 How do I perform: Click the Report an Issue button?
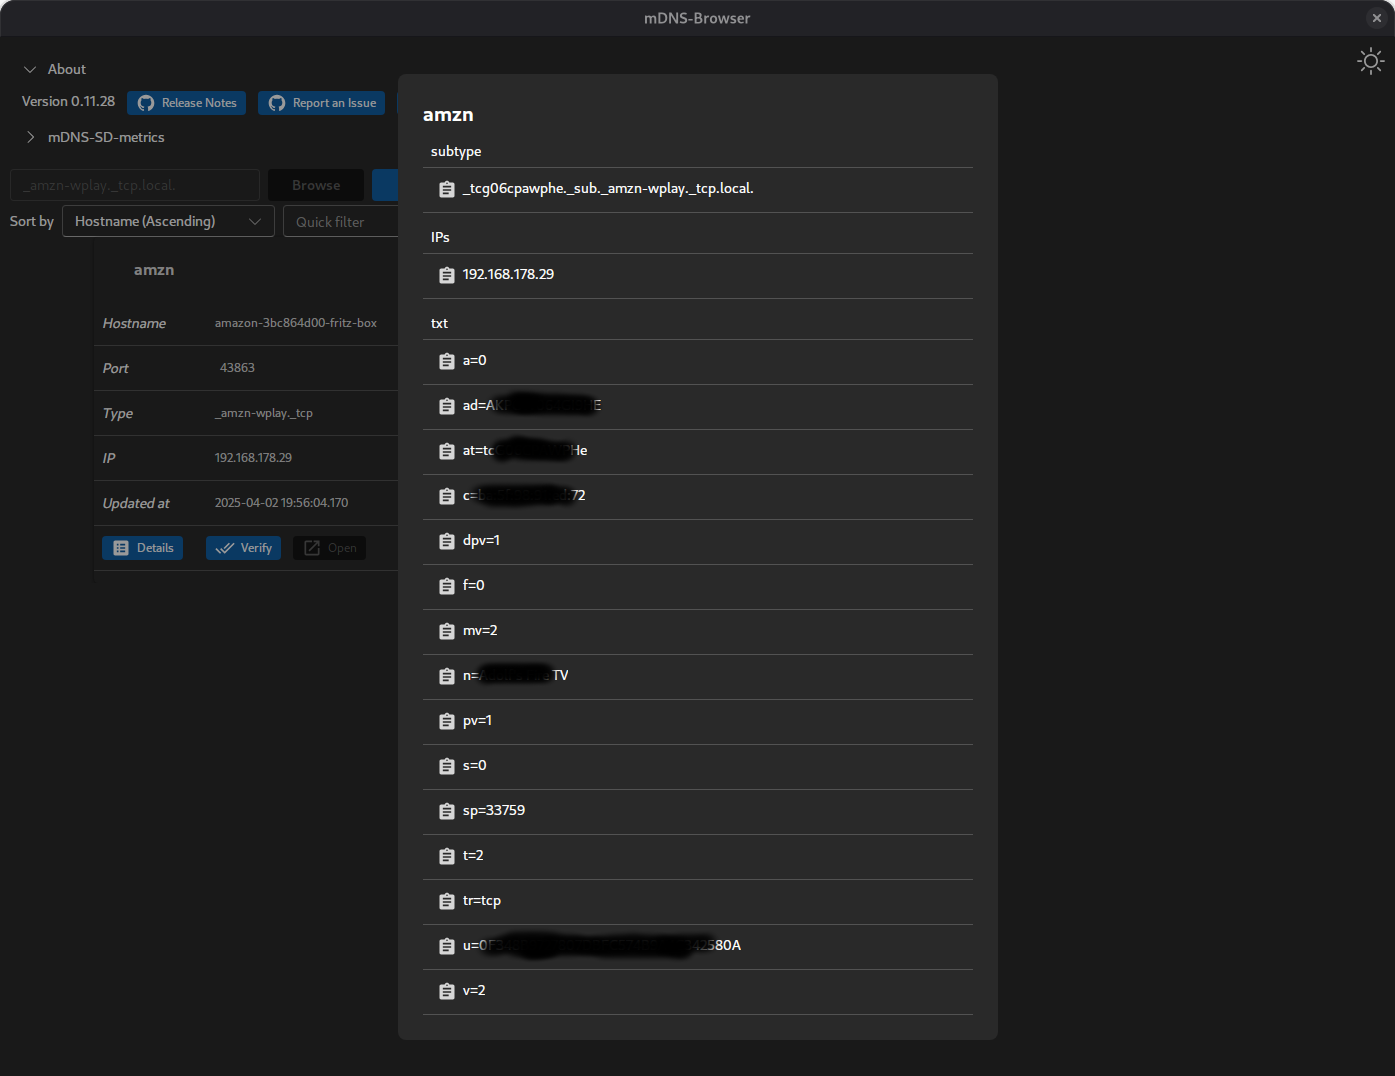click(322, 103)
